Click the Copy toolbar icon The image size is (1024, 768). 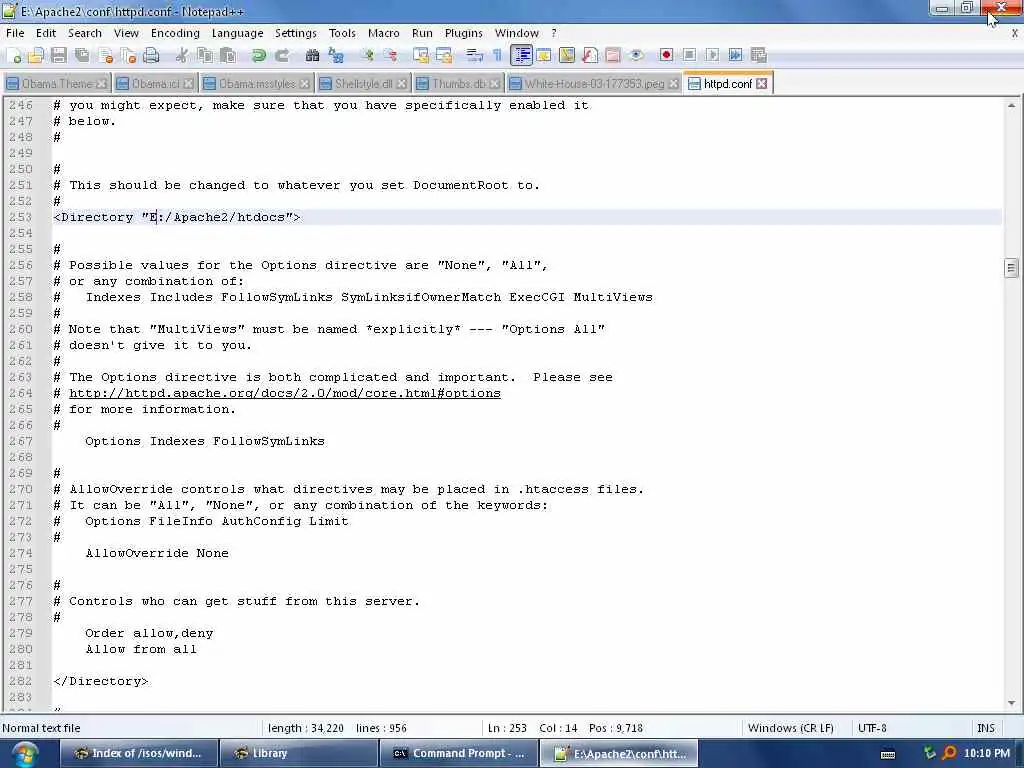pyautogui.click(x=204, y=56)
